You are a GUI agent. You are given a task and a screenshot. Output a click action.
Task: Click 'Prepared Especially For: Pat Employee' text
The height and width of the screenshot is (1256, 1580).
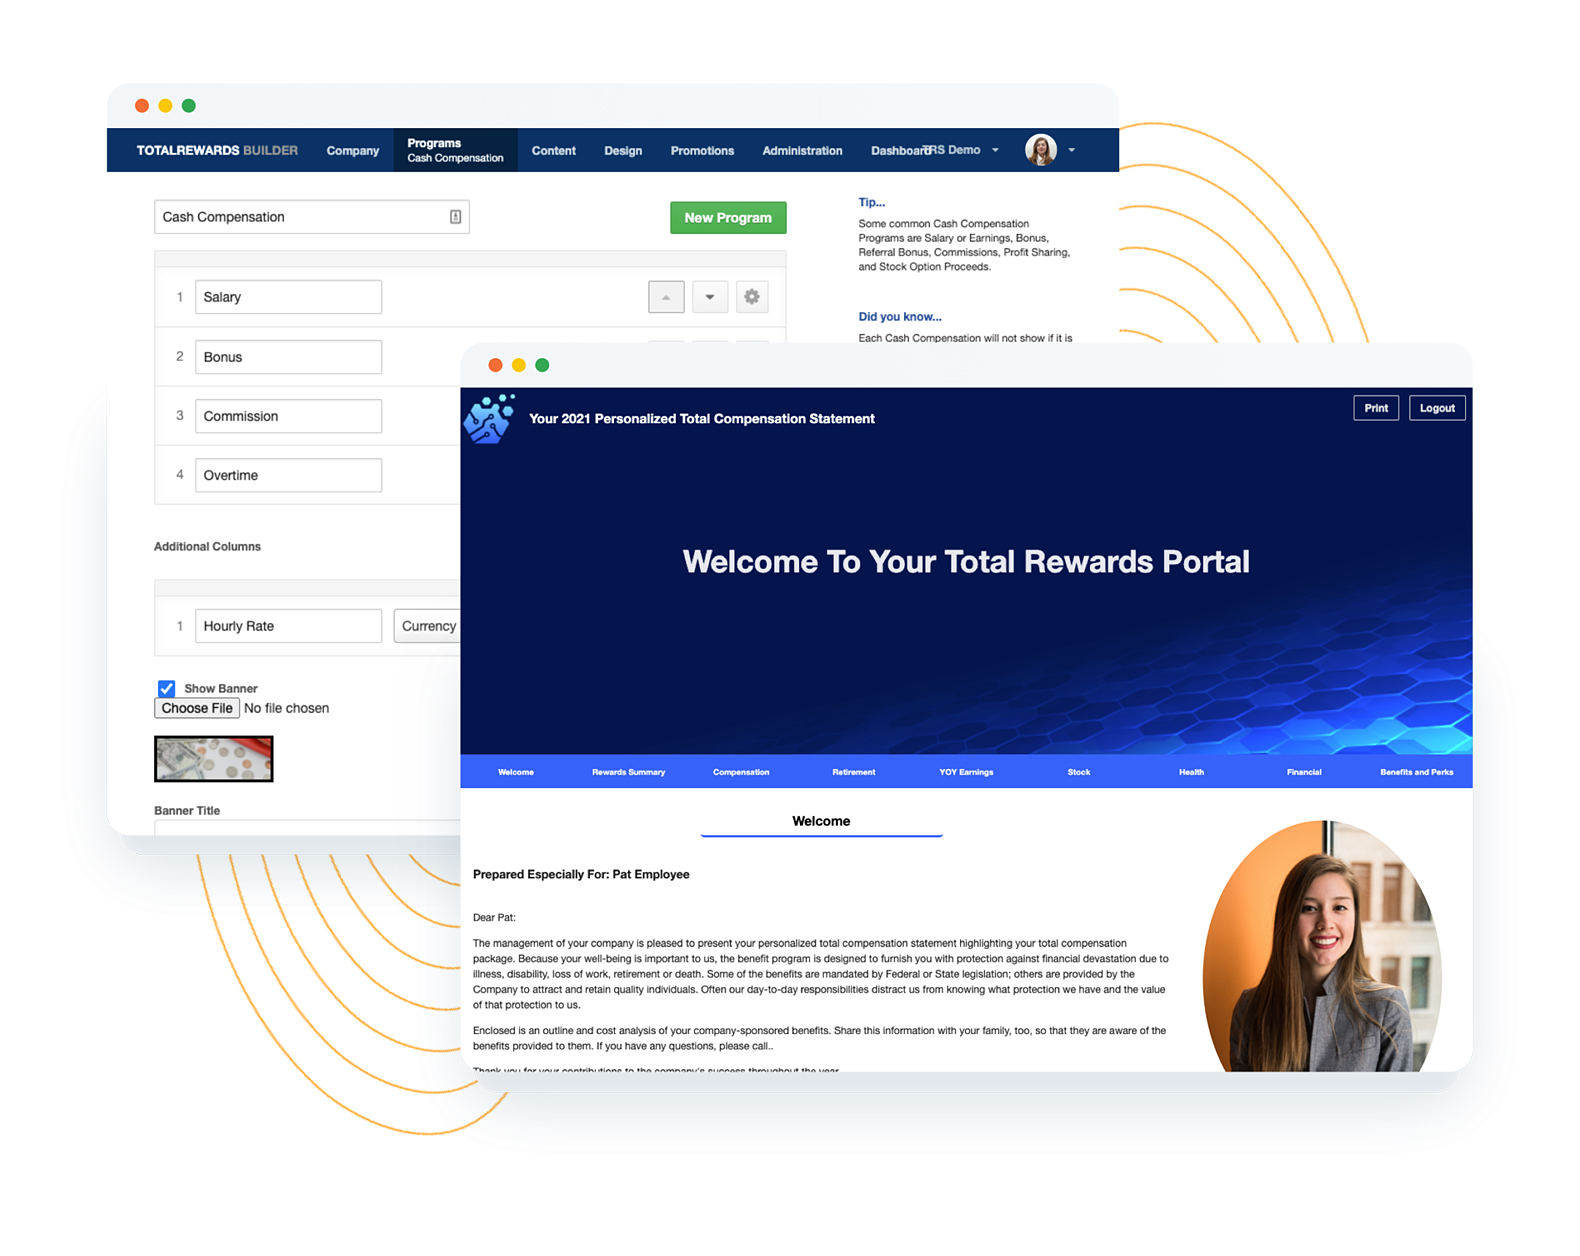(x=581, y=874)
